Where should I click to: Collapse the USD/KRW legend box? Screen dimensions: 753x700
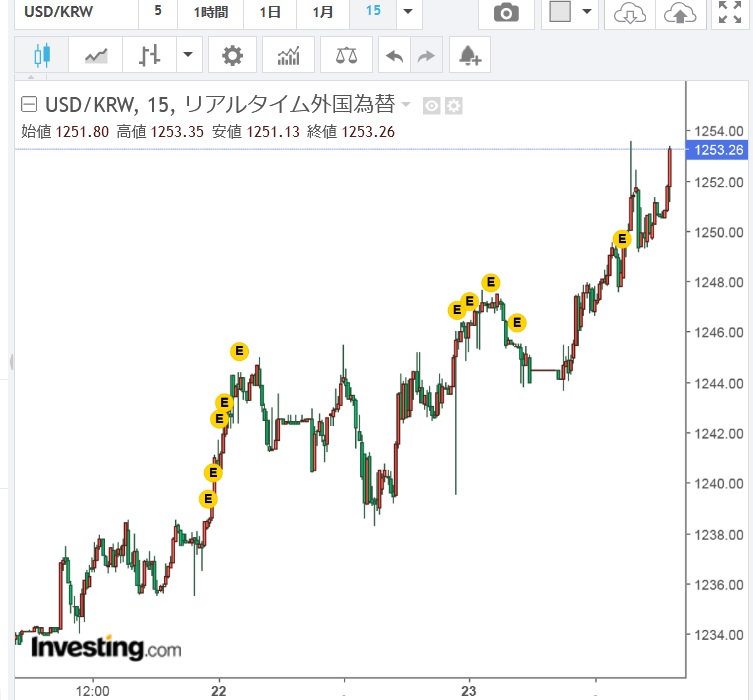(x=29, y=105)
